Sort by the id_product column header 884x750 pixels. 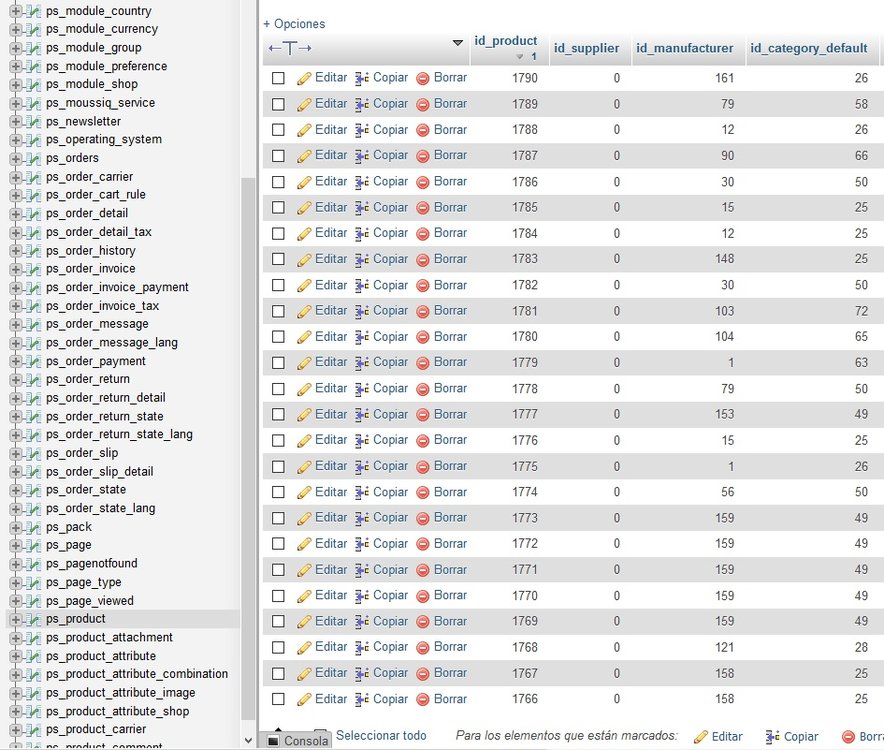[x=506, y=41]
